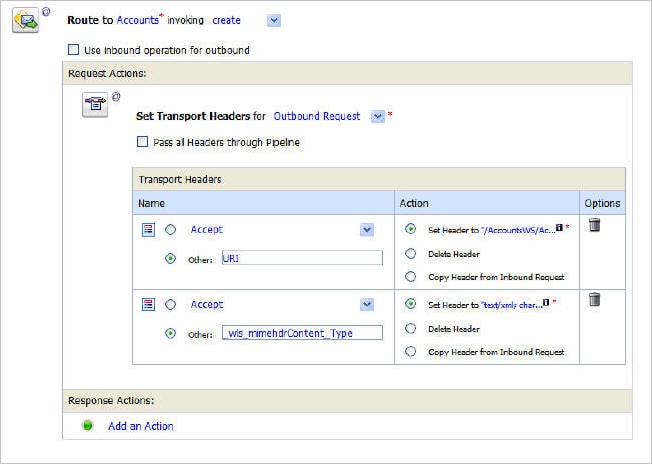Click the Accounts service link

click(136, 20)
